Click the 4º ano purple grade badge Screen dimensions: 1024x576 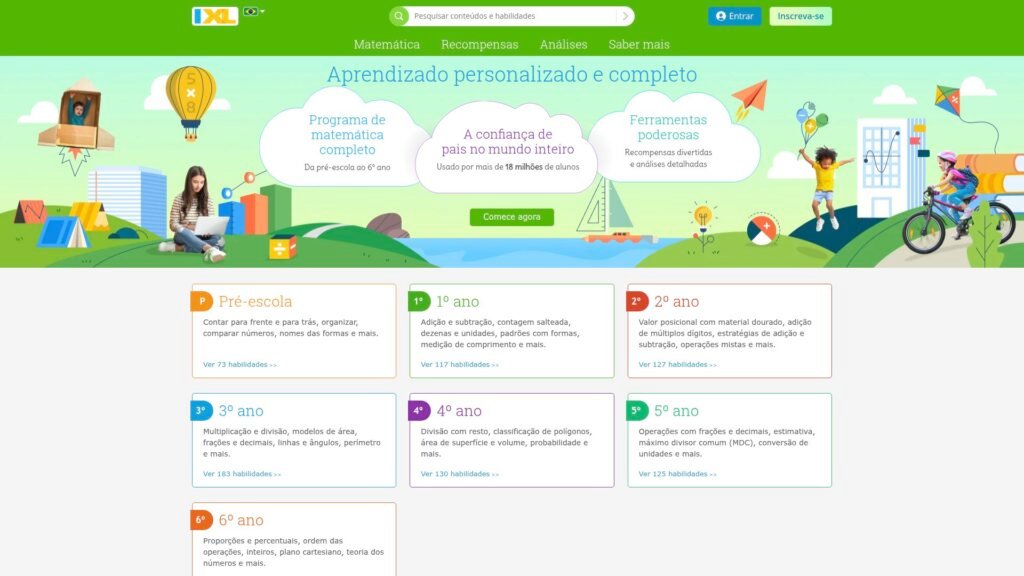tap(419, 410)
